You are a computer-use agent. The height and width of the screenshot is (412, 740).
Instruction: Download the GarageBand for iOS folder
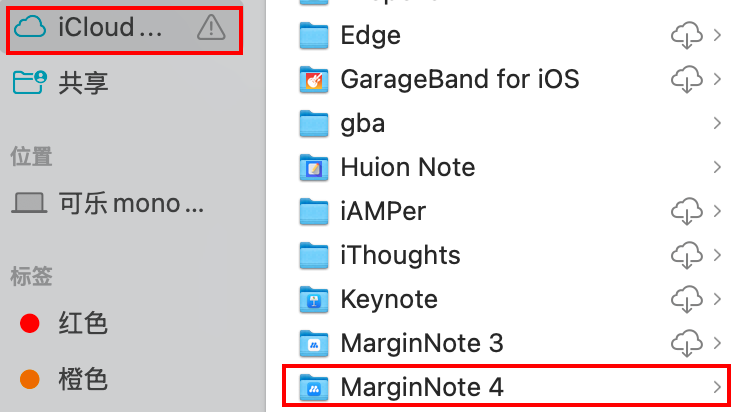687,79
